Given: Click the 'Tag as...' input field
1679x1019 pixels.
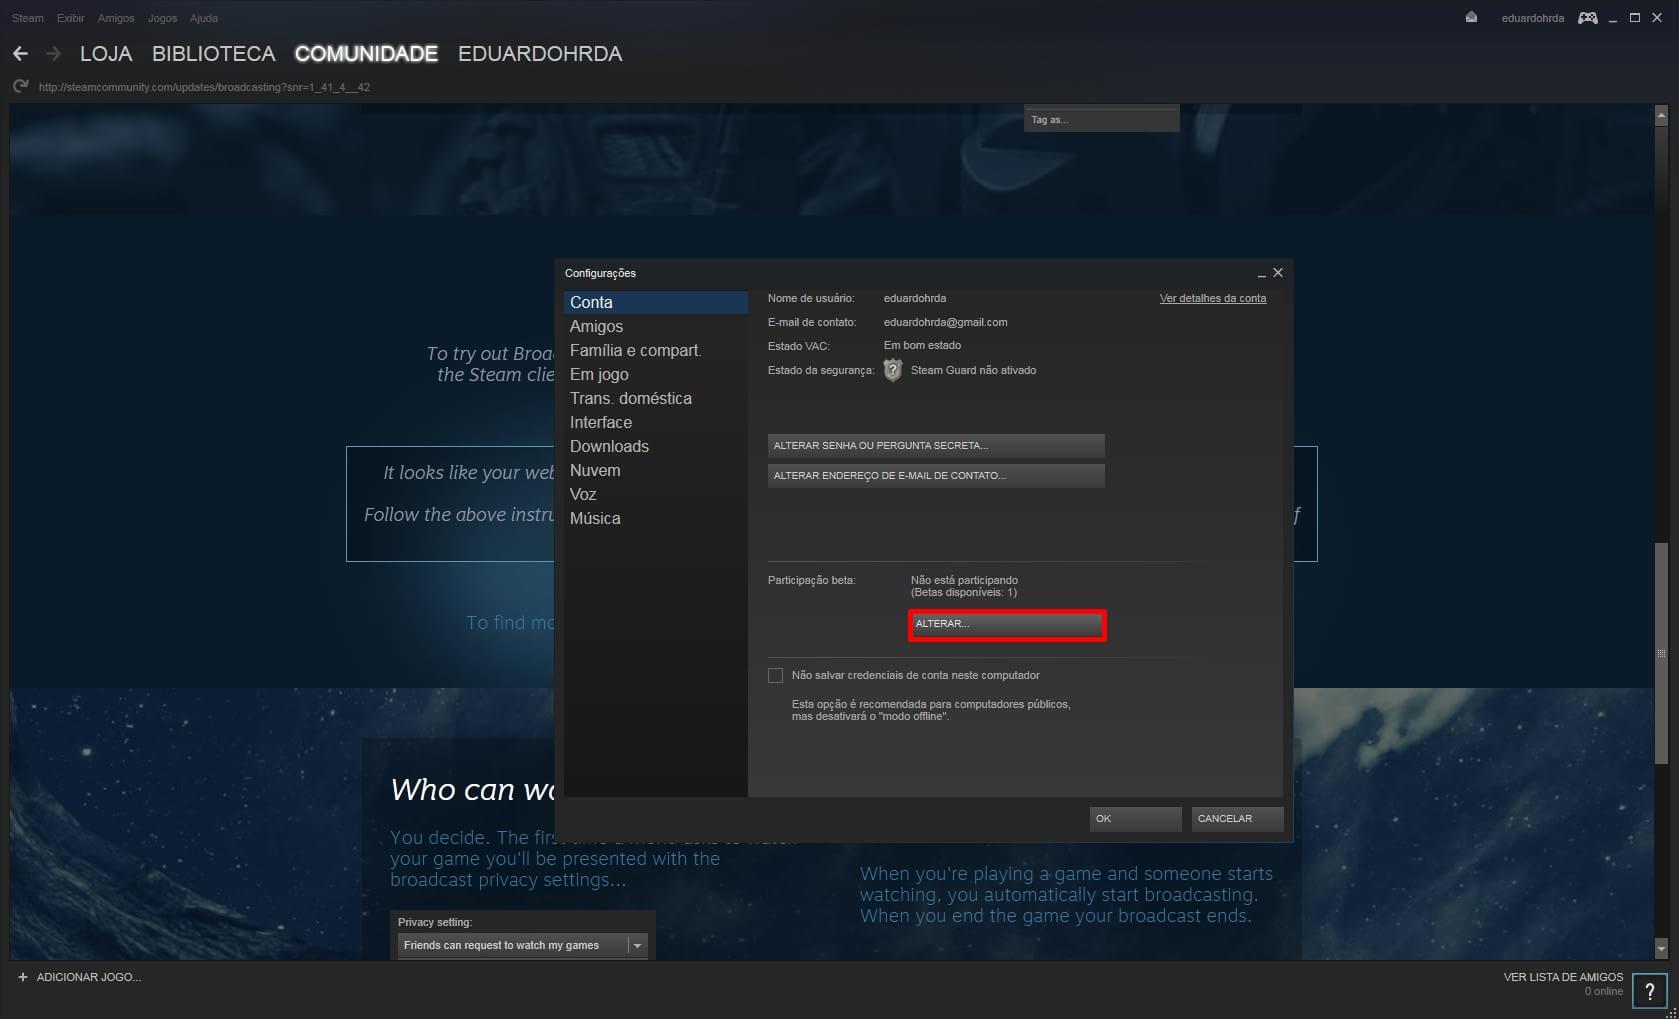Looking at the screenshot, I should (x=1102, y=119).
